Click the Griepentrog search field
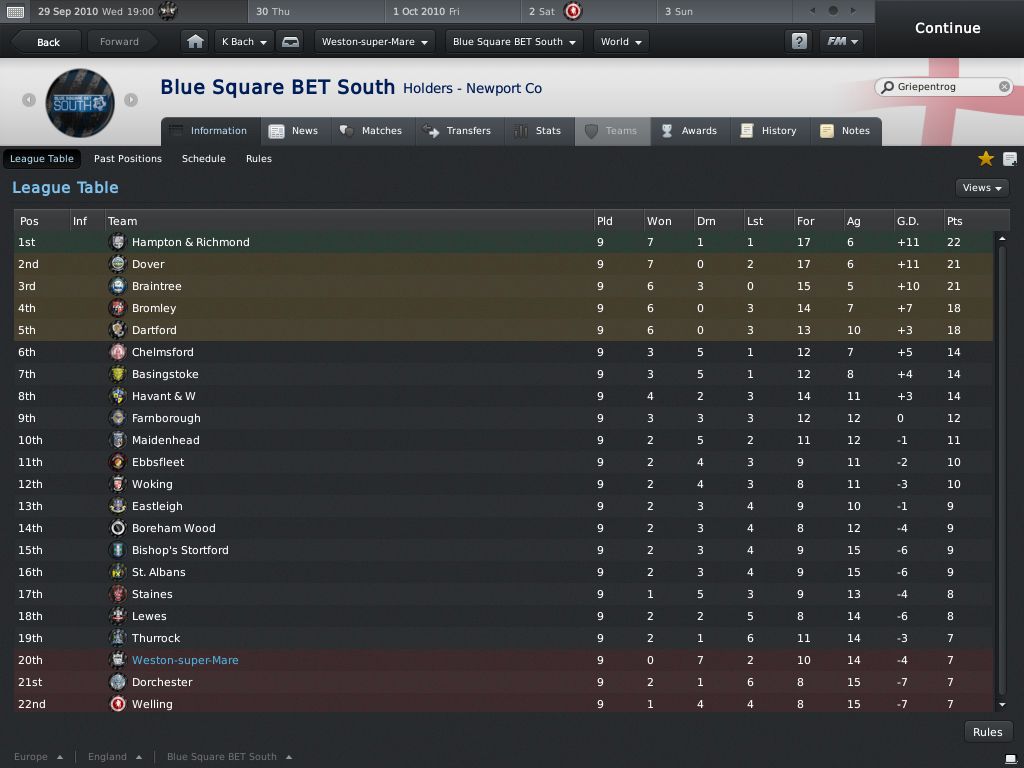 point(942,87)
